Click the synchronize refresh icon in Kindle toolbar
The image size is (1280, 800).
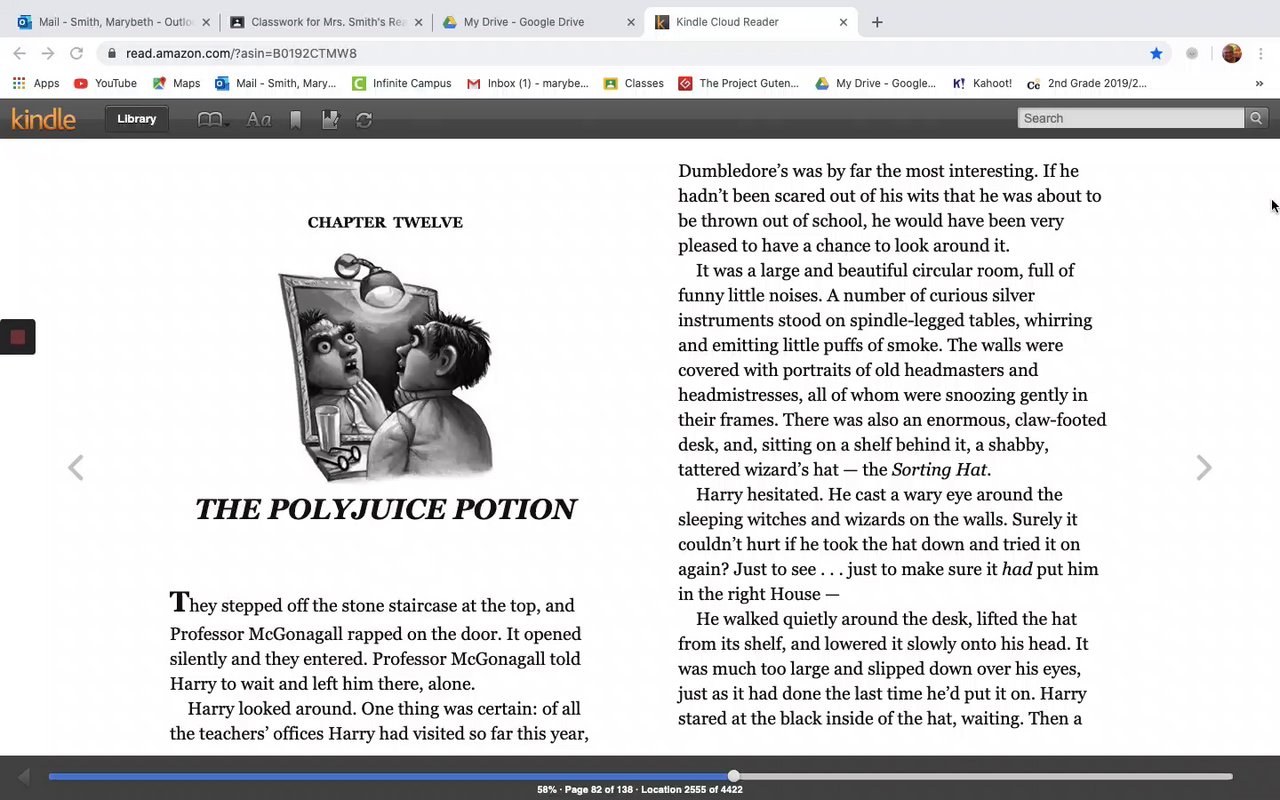click(x=364, y=120)
